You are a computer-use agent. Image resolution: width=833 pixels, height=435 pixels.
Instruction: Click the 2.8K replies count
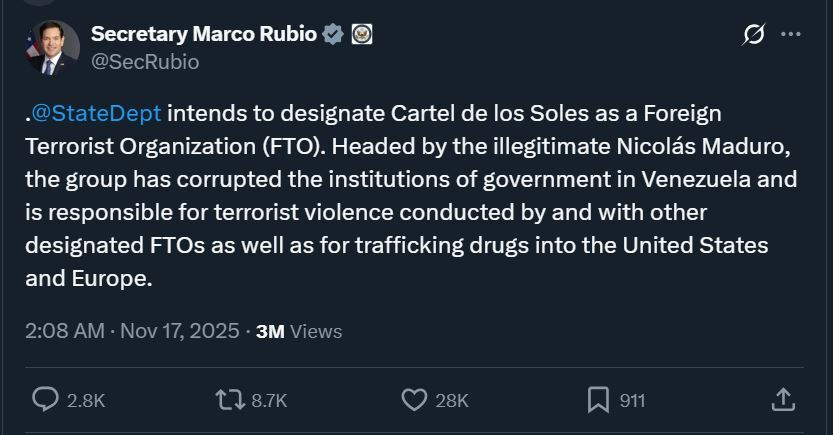(85, 401)
